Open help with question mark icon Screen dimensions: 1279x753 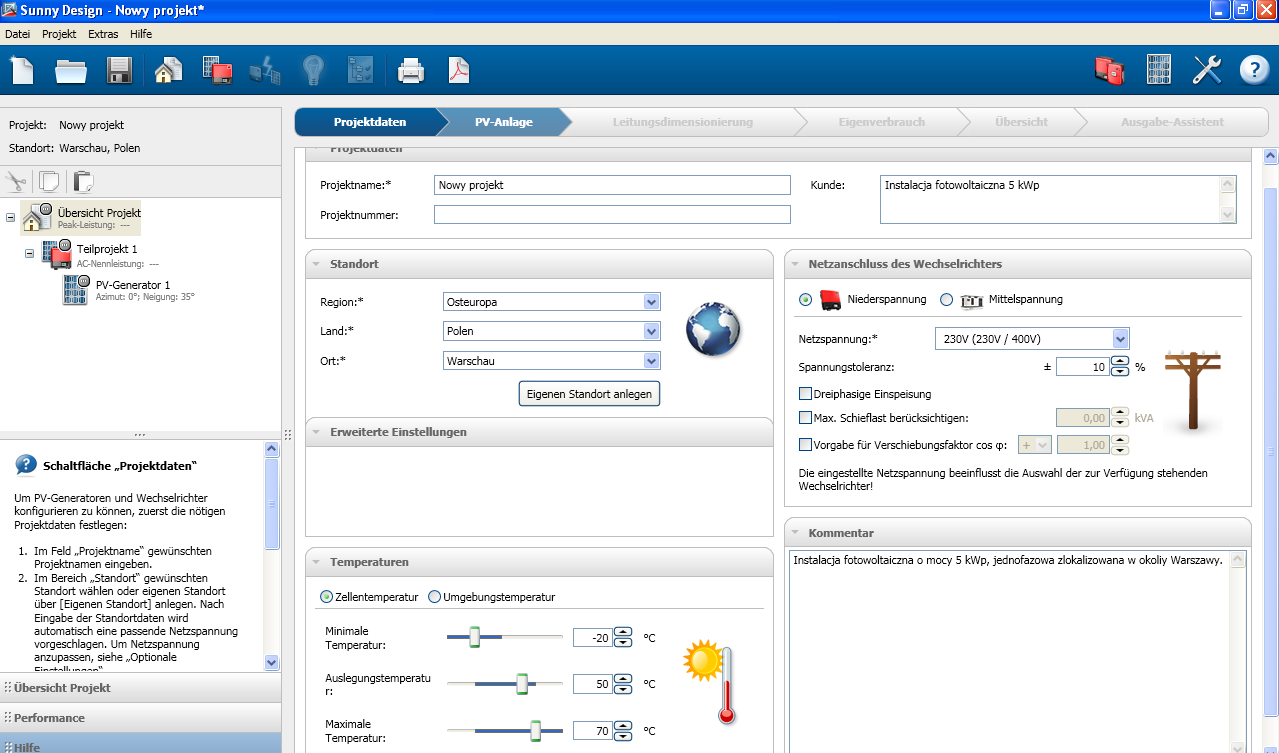coord(1254,70)
